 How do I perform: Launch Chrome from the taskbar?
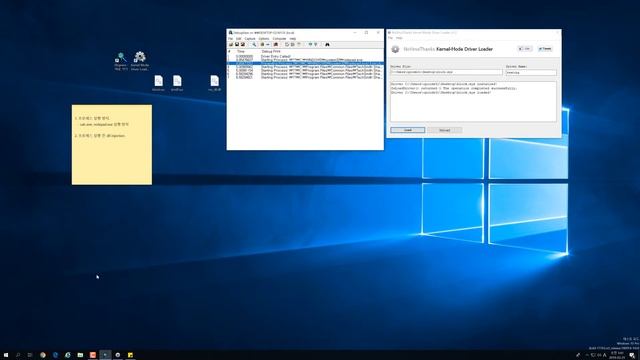click(x=43, y=355)
